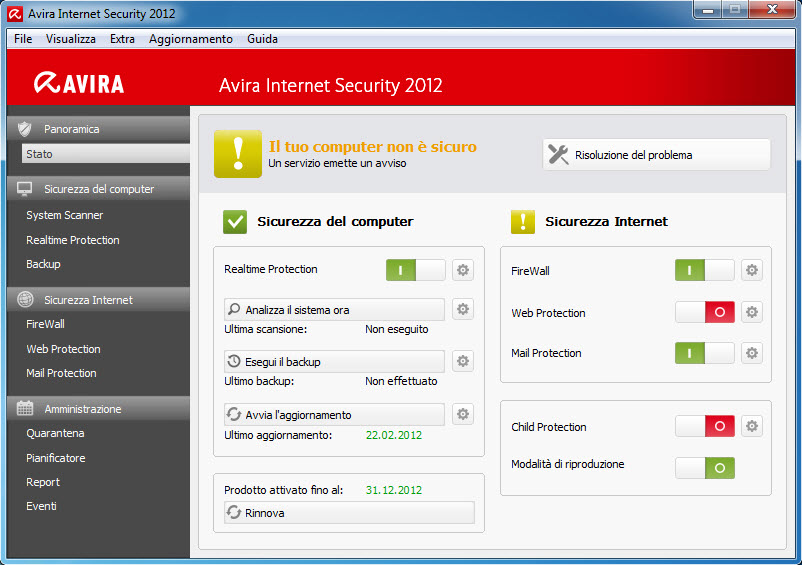Enable the Child Protection switch
This screenshot has width=802, height=565.
(705, 426)
